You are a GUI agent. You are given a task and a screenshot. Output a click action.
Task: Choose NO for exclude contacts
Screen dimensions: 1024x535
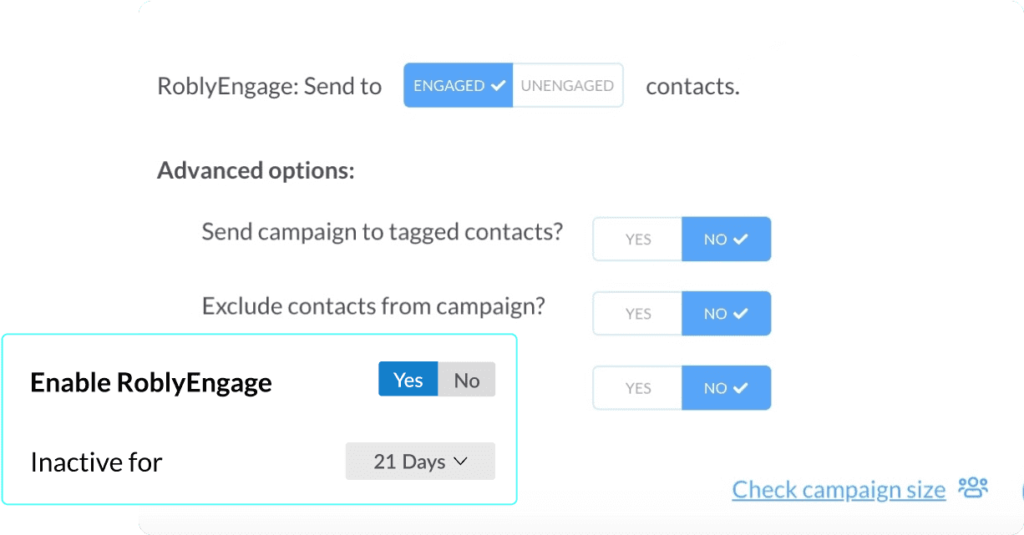pyautogui.click(x=726, y=314)
